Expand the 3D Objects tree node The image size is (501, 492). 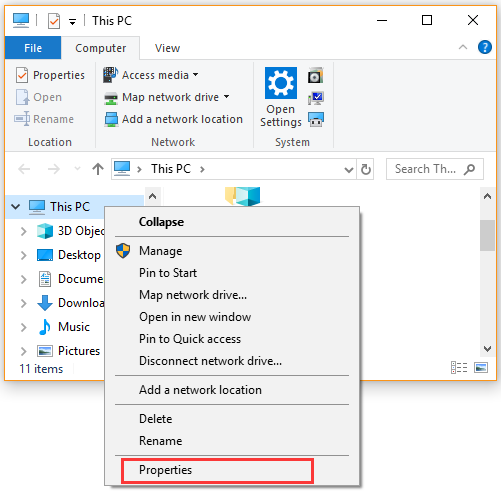23,231
